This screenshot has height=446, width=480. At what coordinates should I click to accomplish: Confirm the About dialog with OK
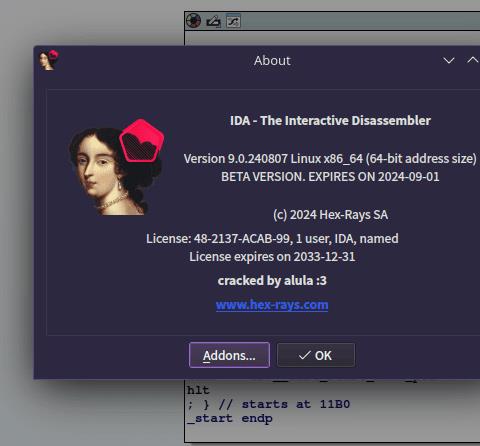click(x=316, y=355)
